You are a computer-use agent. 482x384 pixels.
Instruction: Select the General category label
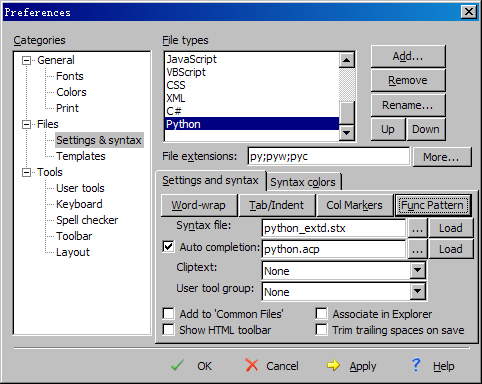coord(56,60)
